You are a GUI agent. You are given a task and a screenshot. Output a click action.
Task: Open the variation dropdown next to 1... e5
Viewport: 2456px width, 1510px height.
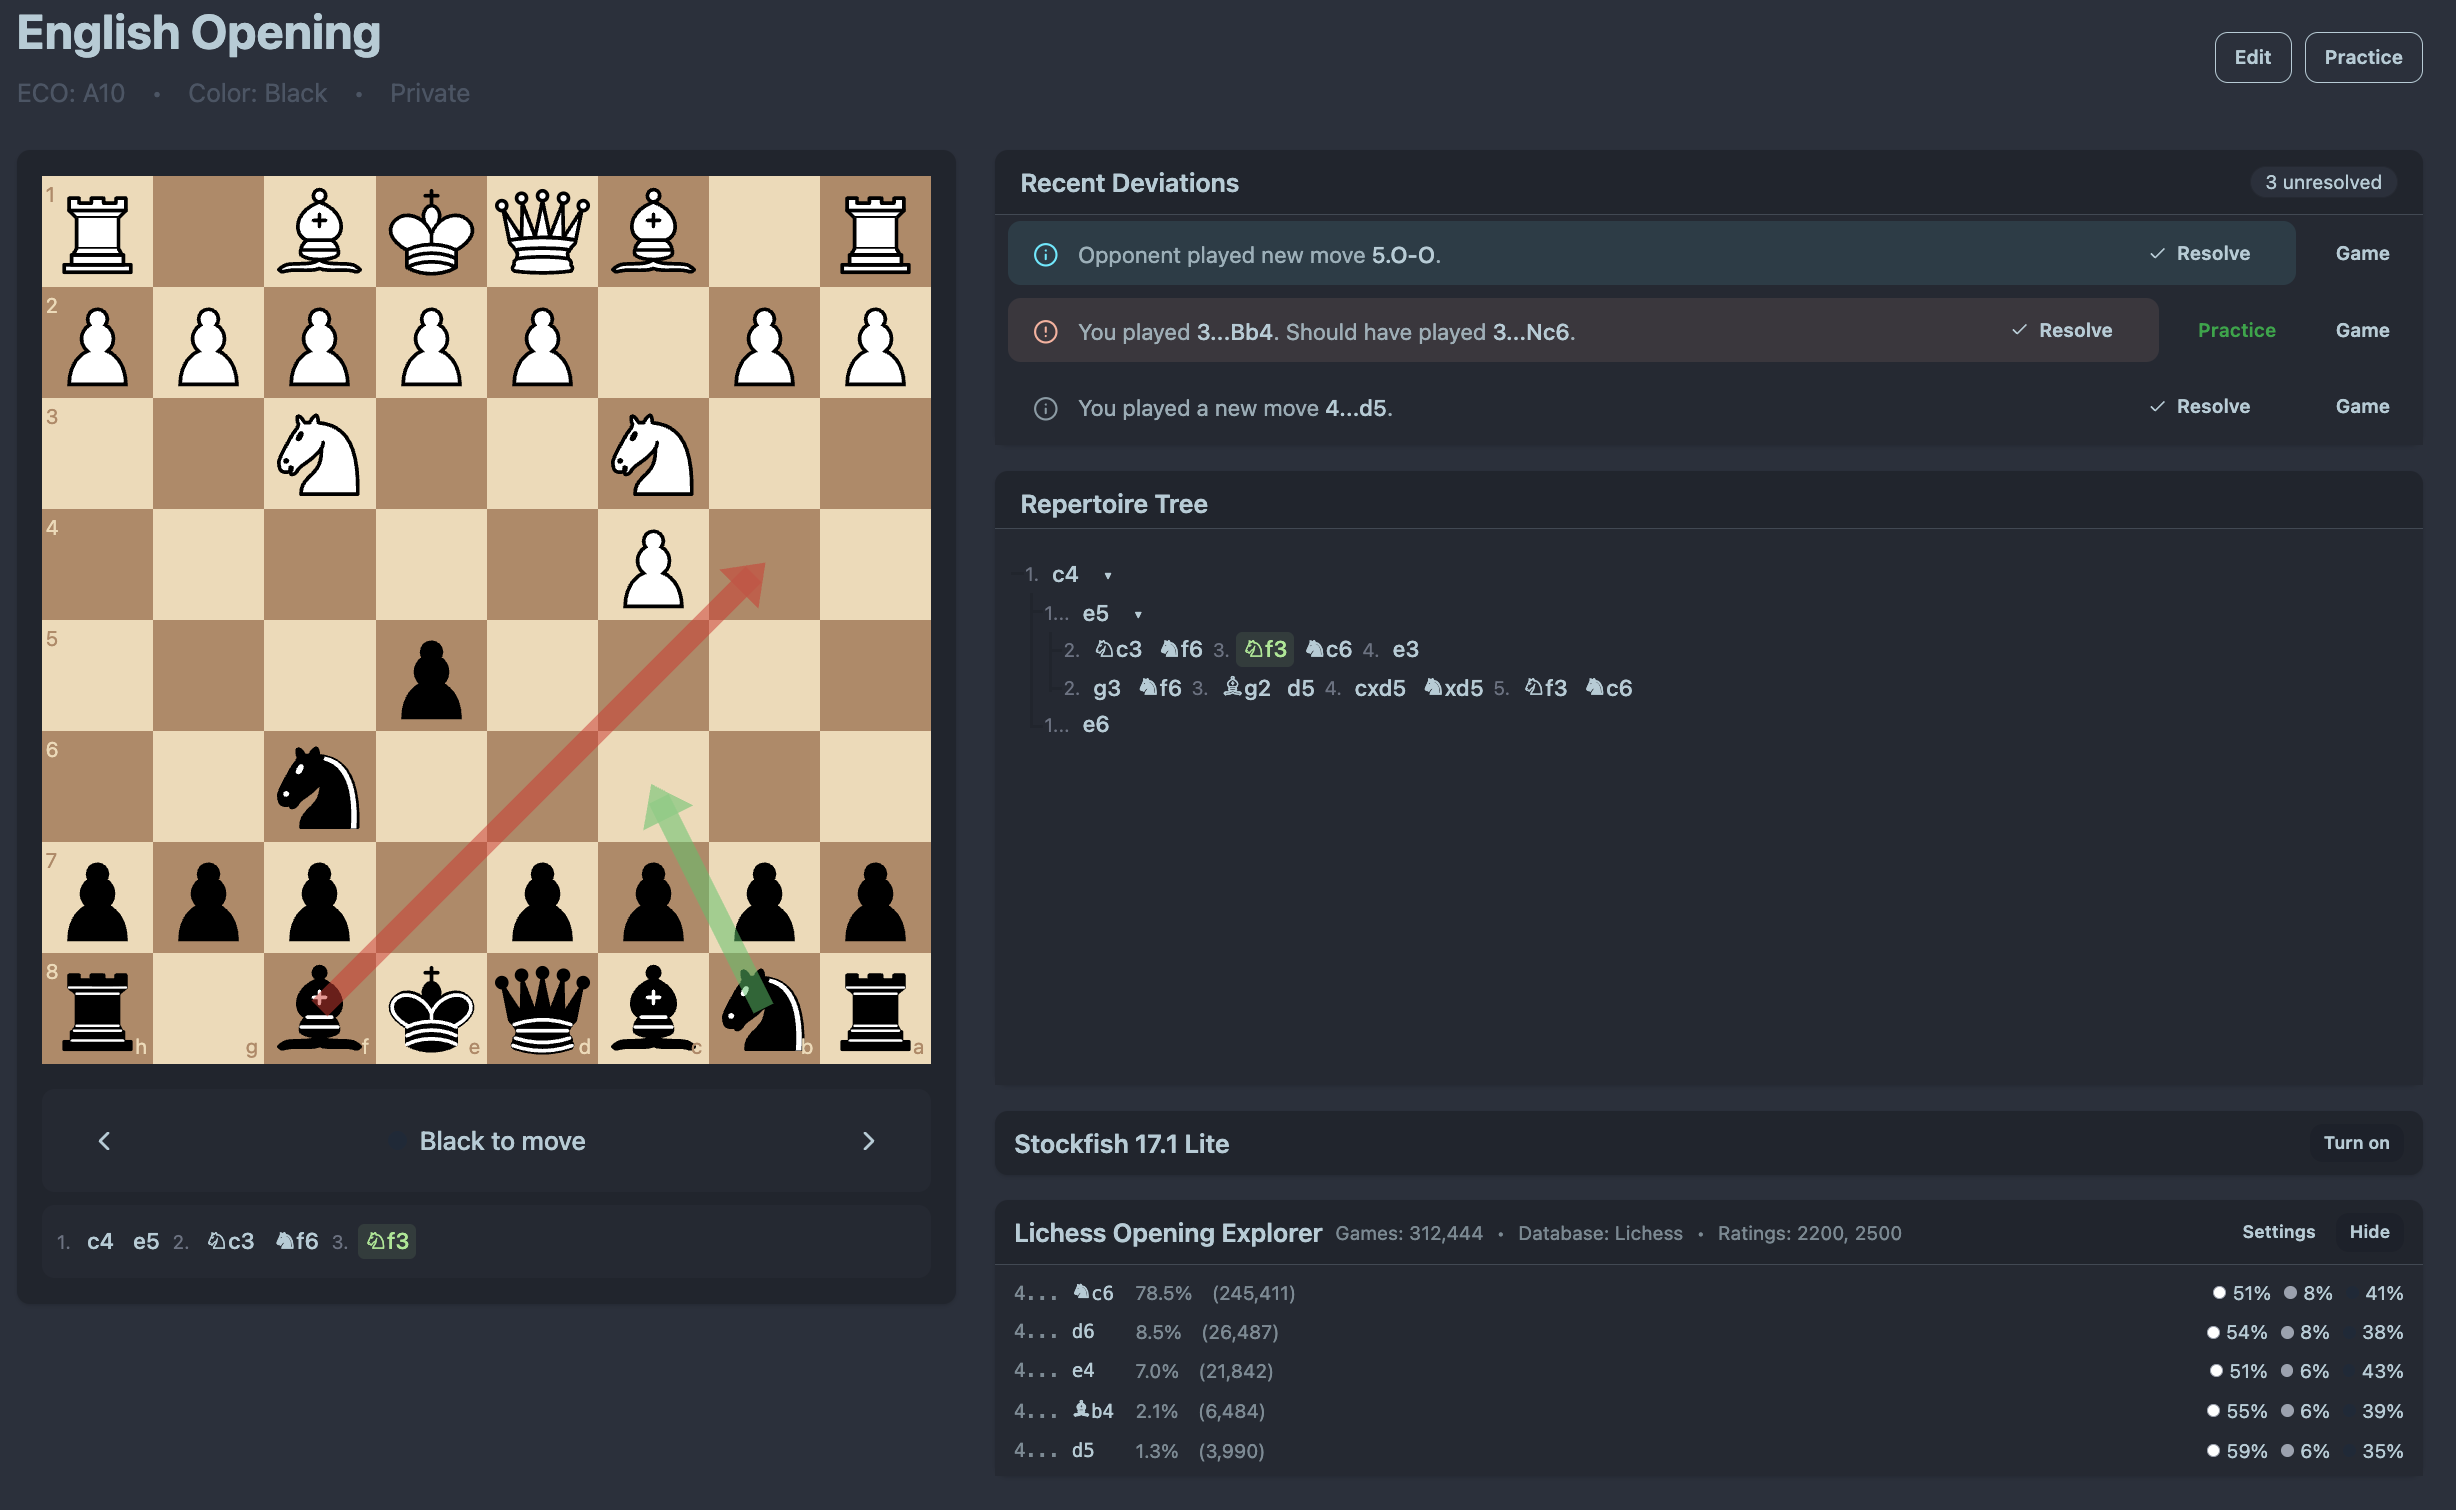click(1137, 614)
